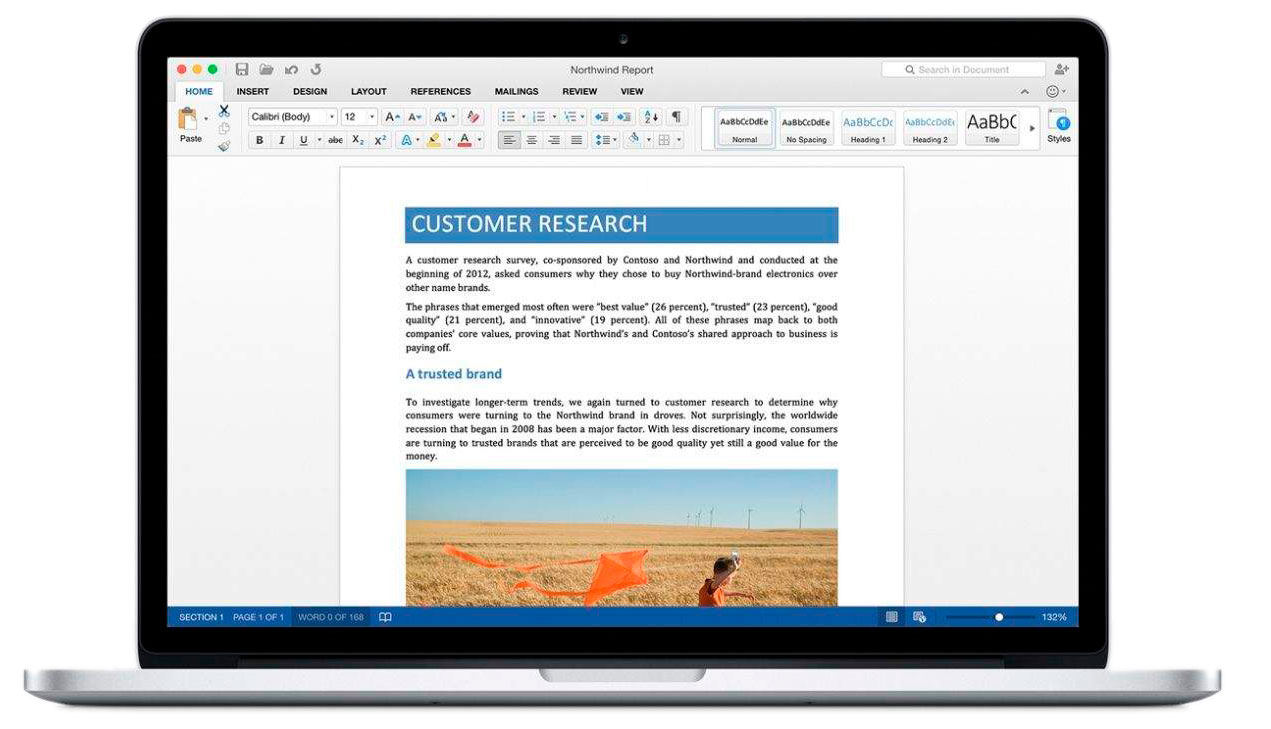
Task: Switch to the Review tab
Action: pyautogui.click(x=580, y=91)
